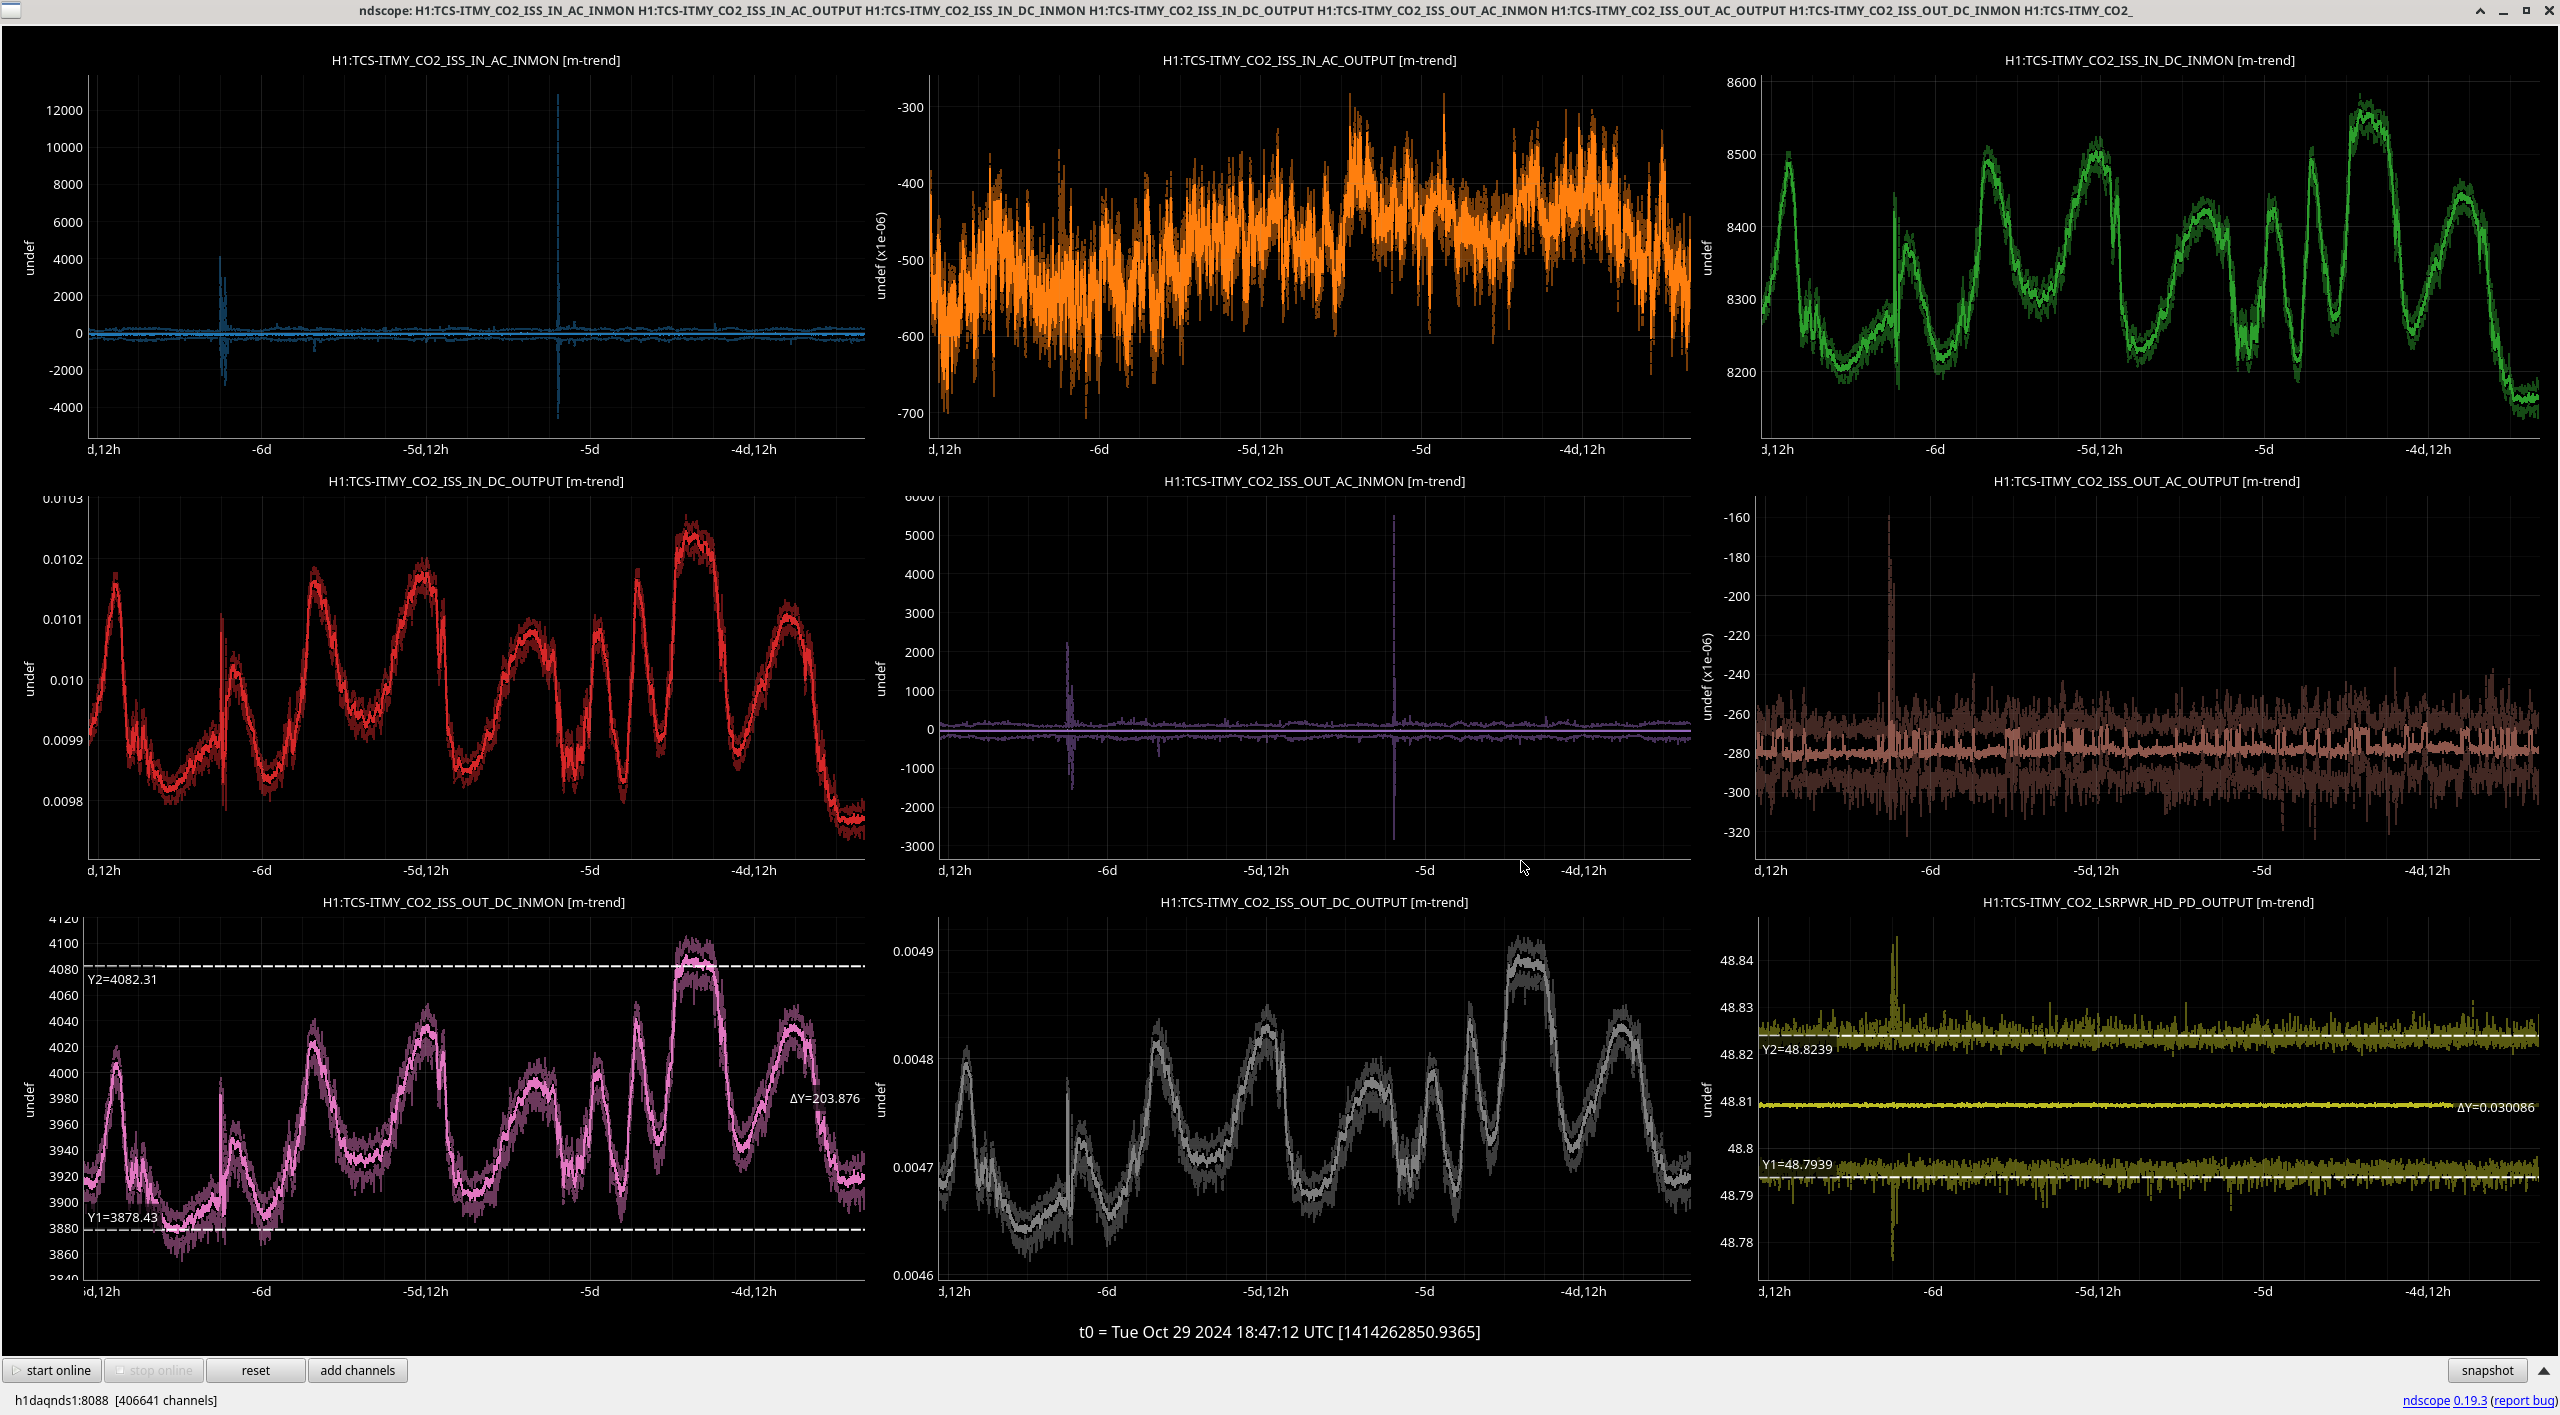Click the 8600 y-axis tick in green plot

(1741, 82)
